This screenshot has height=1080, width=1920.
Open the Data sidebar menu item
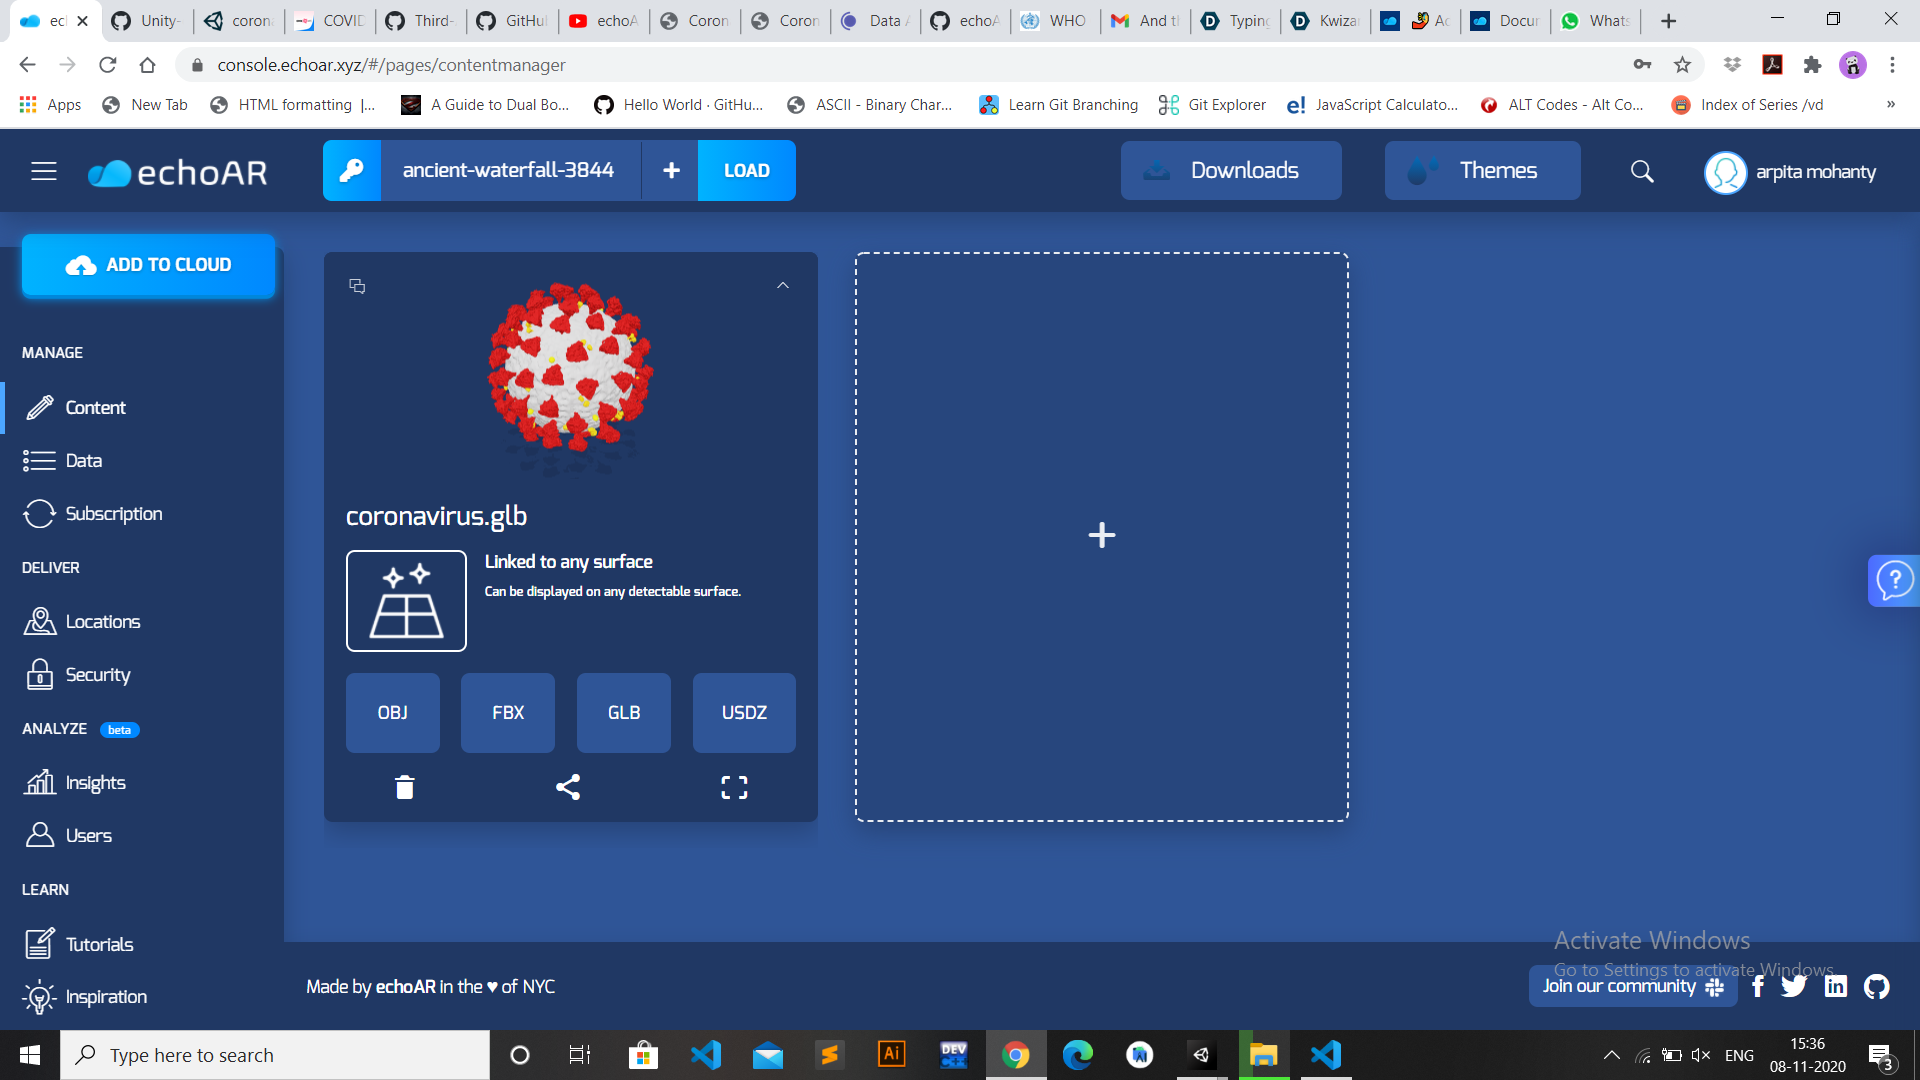point(84,461)
